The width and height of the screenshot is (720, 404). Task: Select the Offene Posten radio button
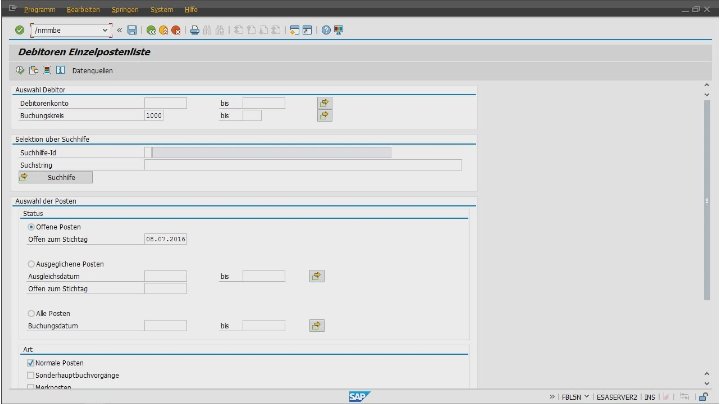pos(31,227)
